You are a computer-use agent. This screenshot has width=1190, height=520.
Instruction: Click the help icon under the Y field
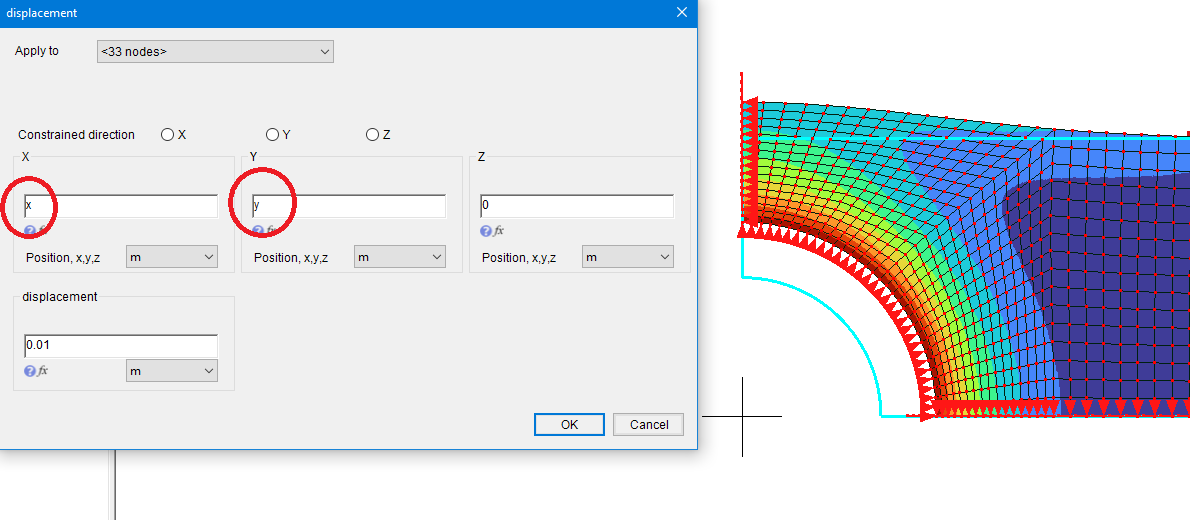tap(258, 231)
